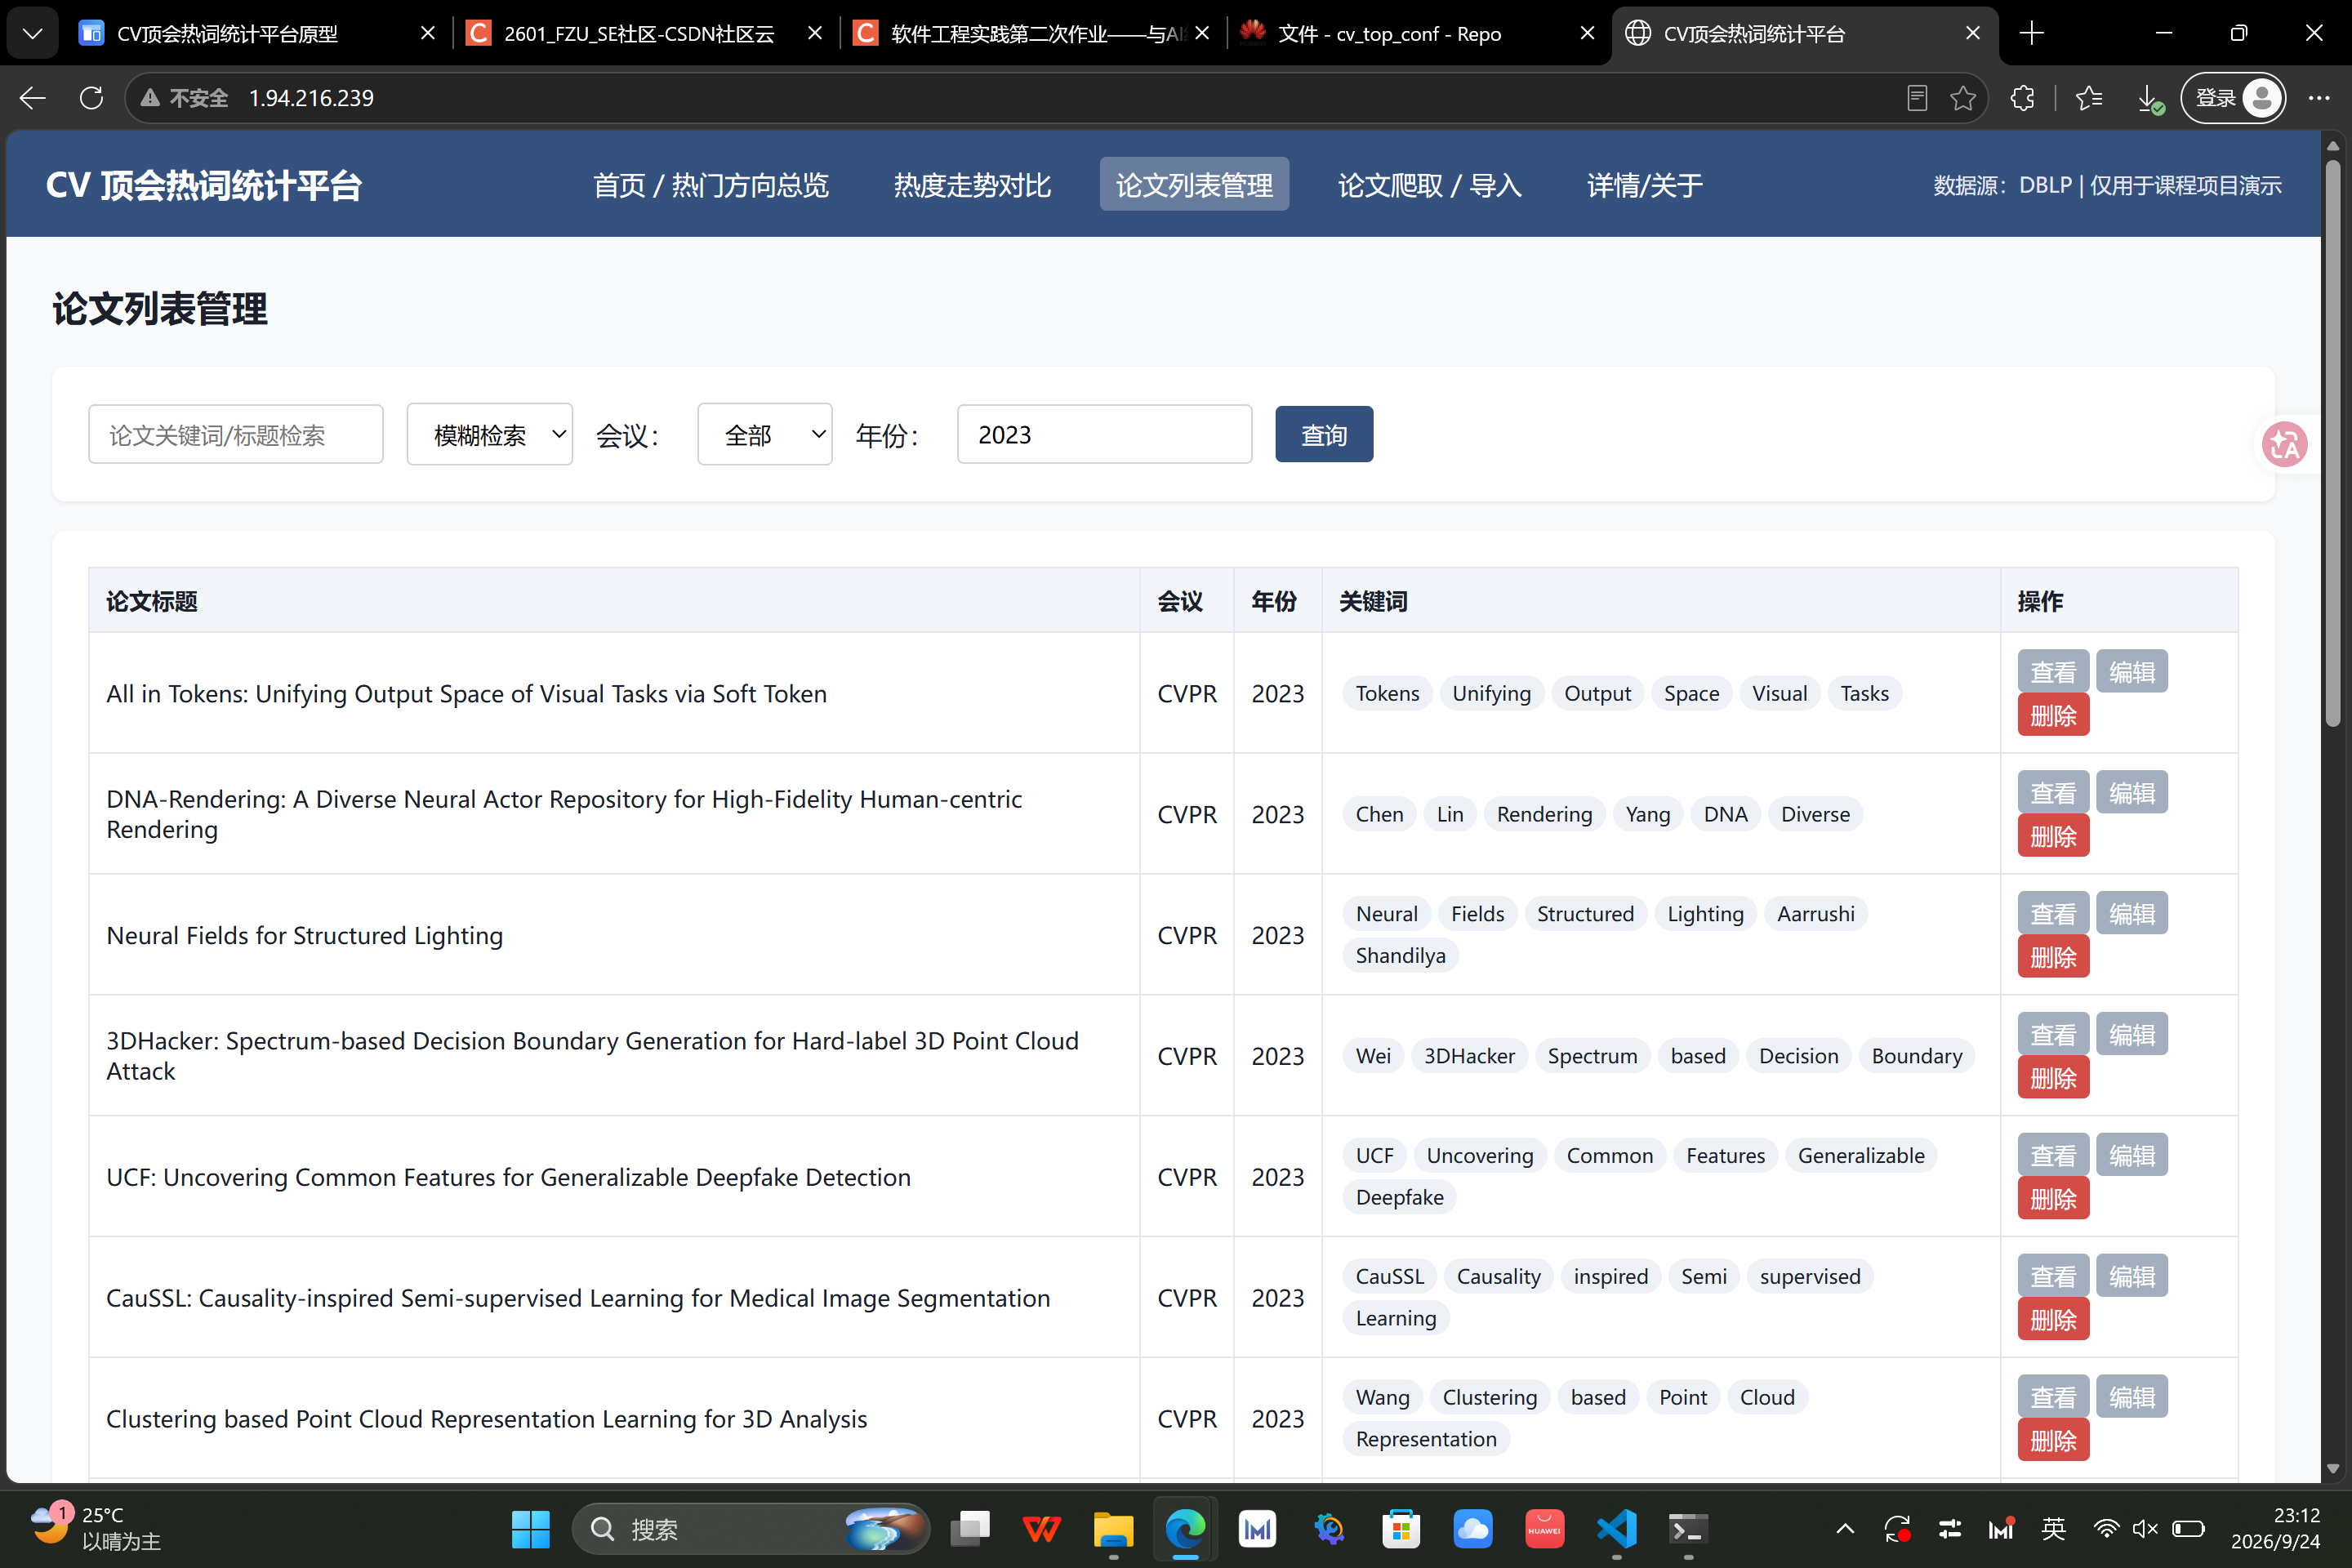Go to 首页 / 热门方向总览 nav item
This screenshot has height=1568, width=2352.
711,184
